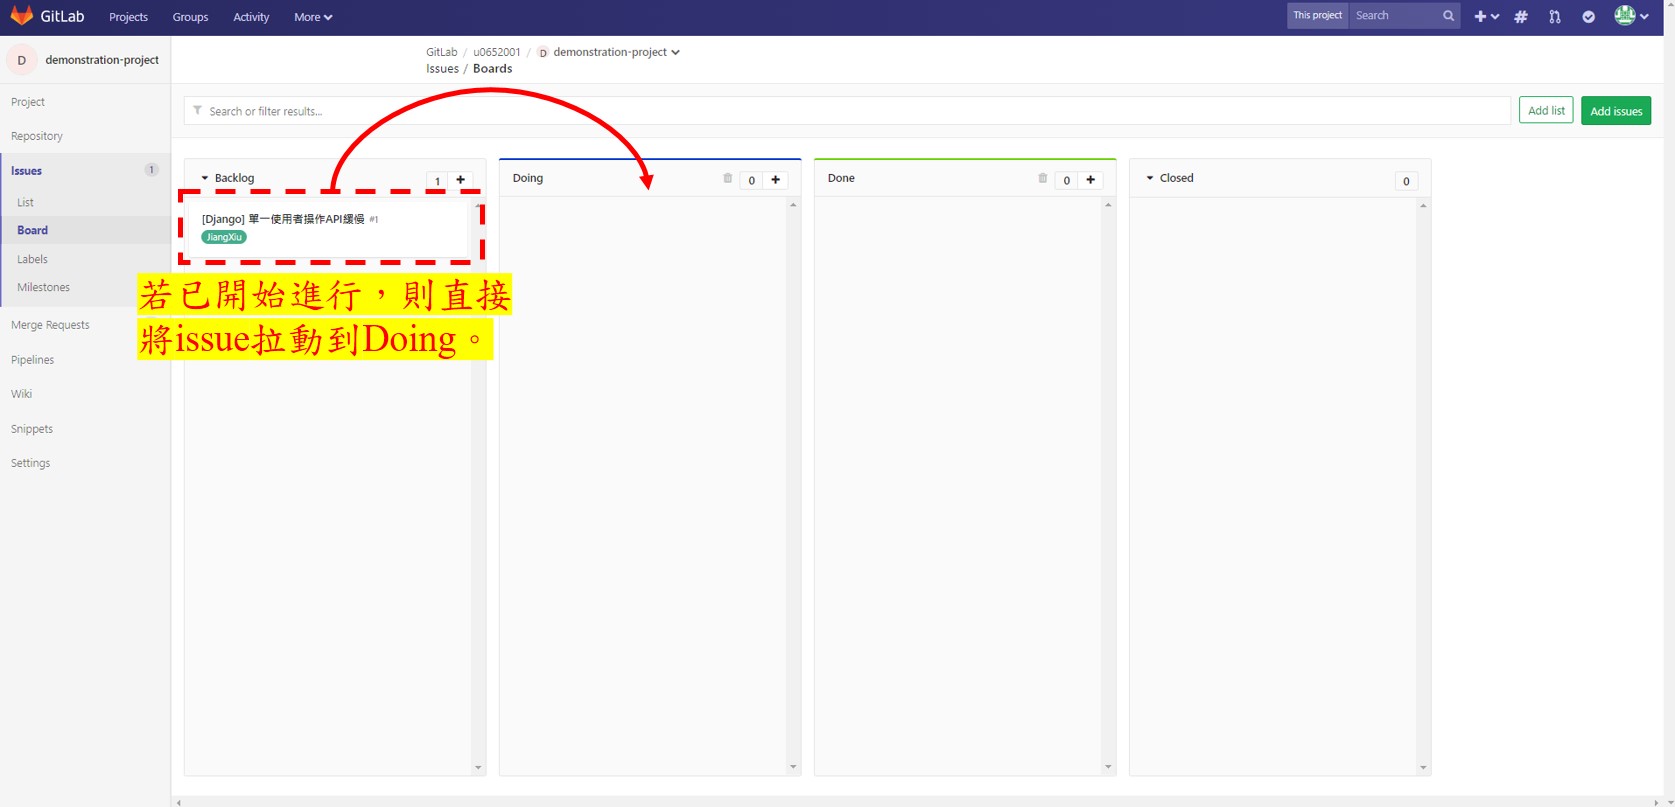The width and height of the screenshot is (1675, 807).
Task: Click the search magnifier icon
Action: point(1448,16)
